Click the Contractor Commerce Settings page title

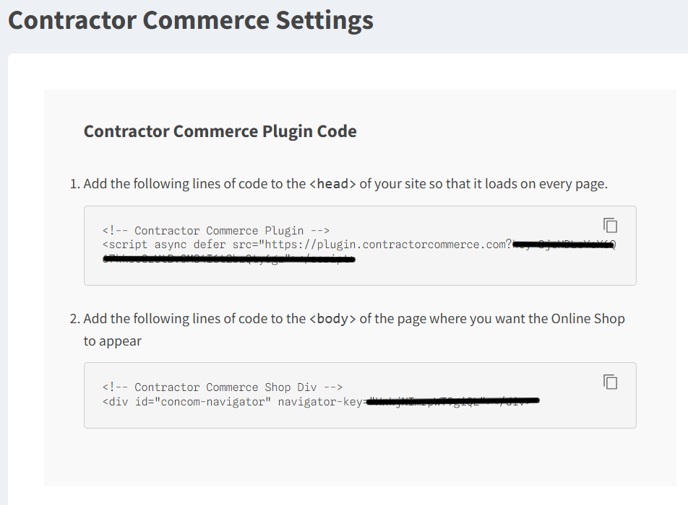[x=191, y=20]
